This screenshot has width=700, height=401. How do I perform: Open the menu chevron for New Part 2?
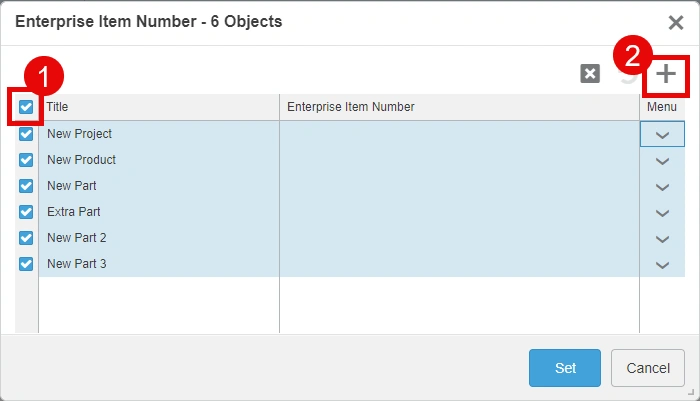coord(661,238)
